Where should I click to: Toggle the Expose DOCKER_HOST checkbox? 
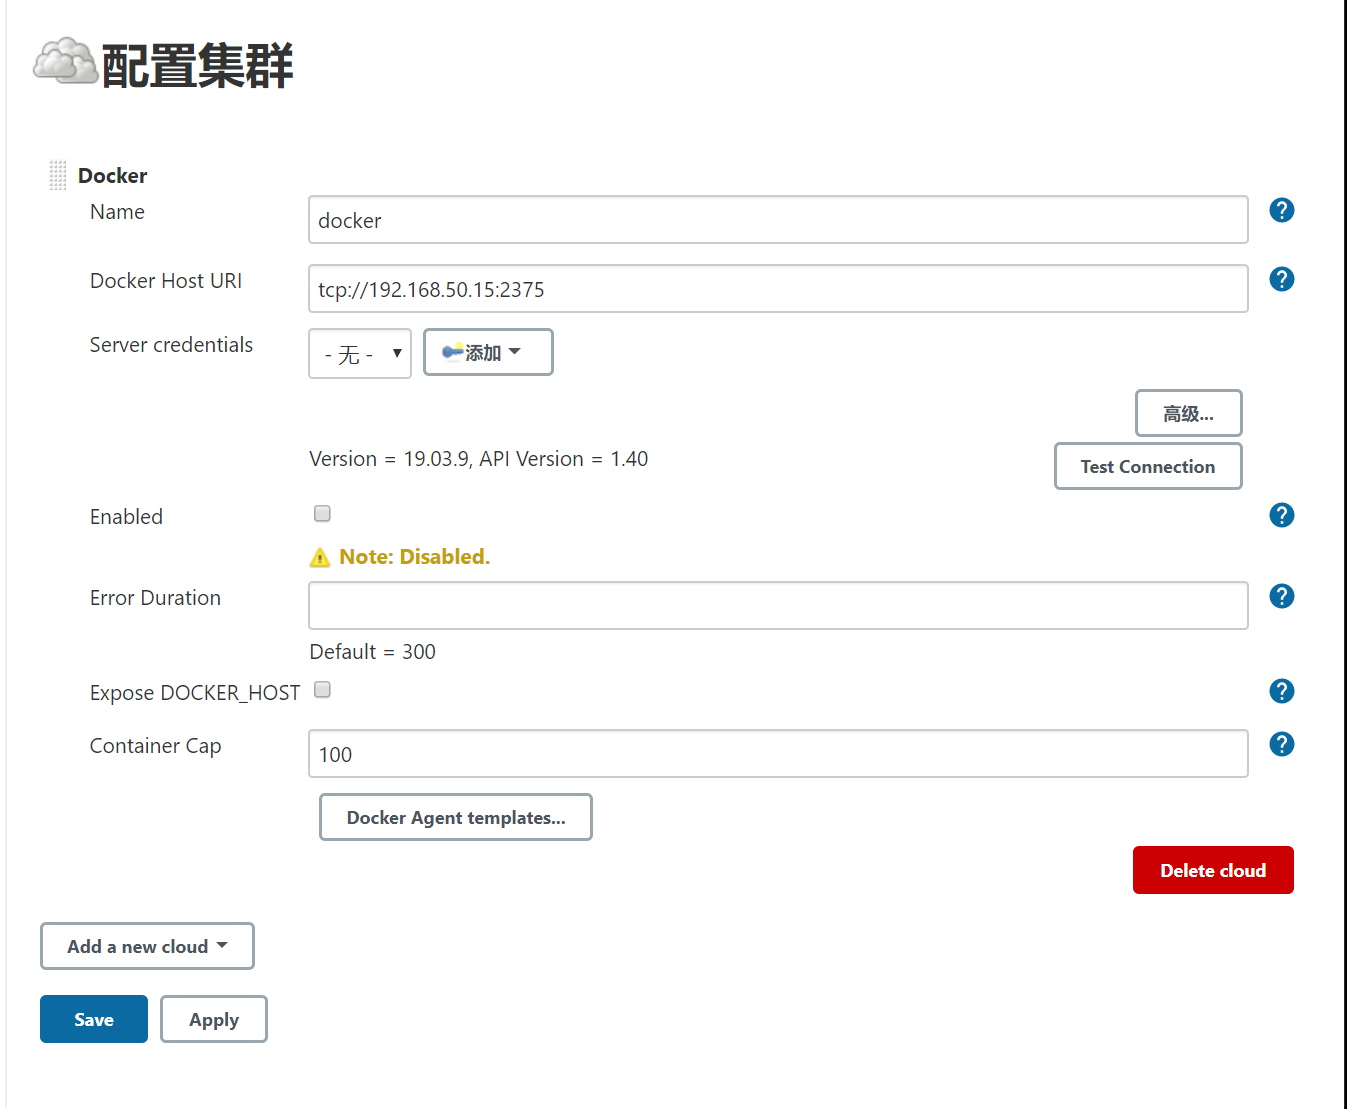coord(322,689)
